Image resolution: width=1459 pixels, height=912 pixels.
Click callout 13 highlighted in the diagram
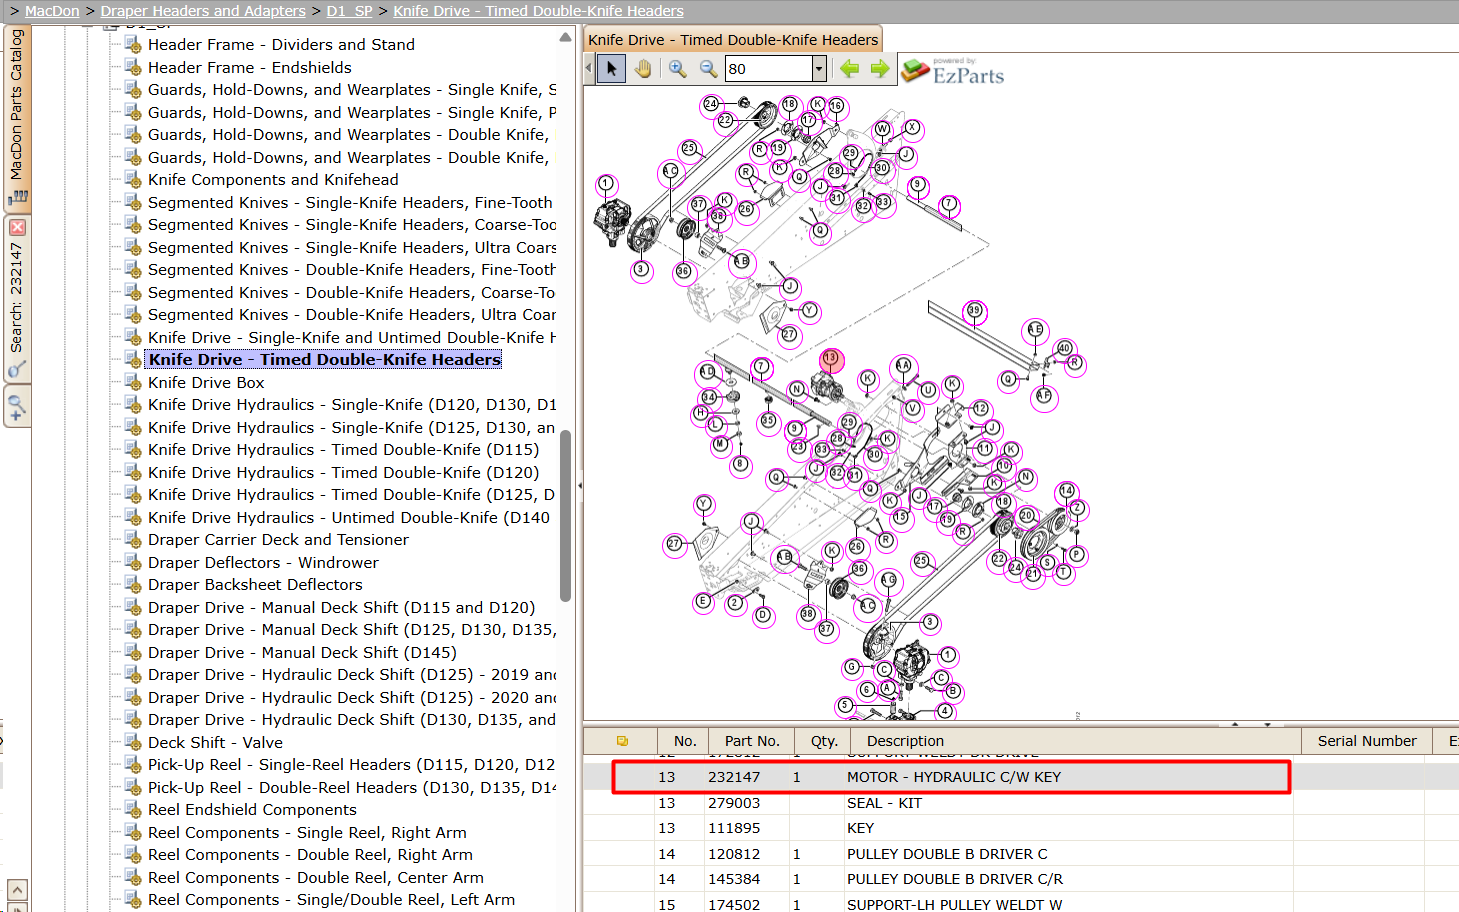tap(830, 358)
